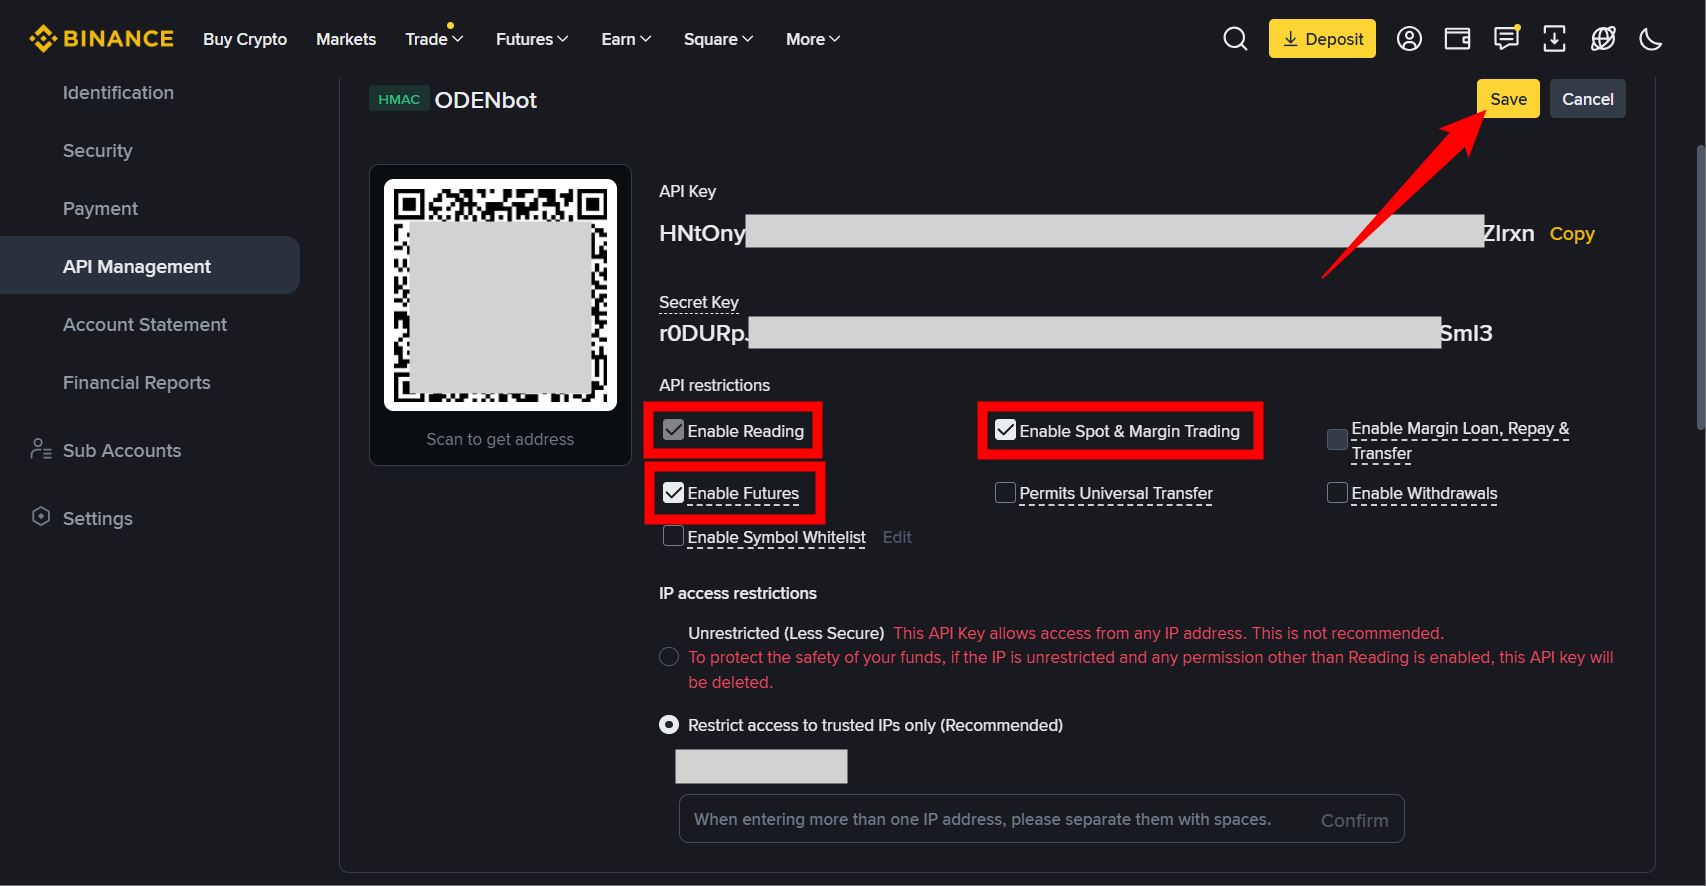Open the user profile icon
Viewport: 1706px width, 886px height.
tap(1409, 39)
